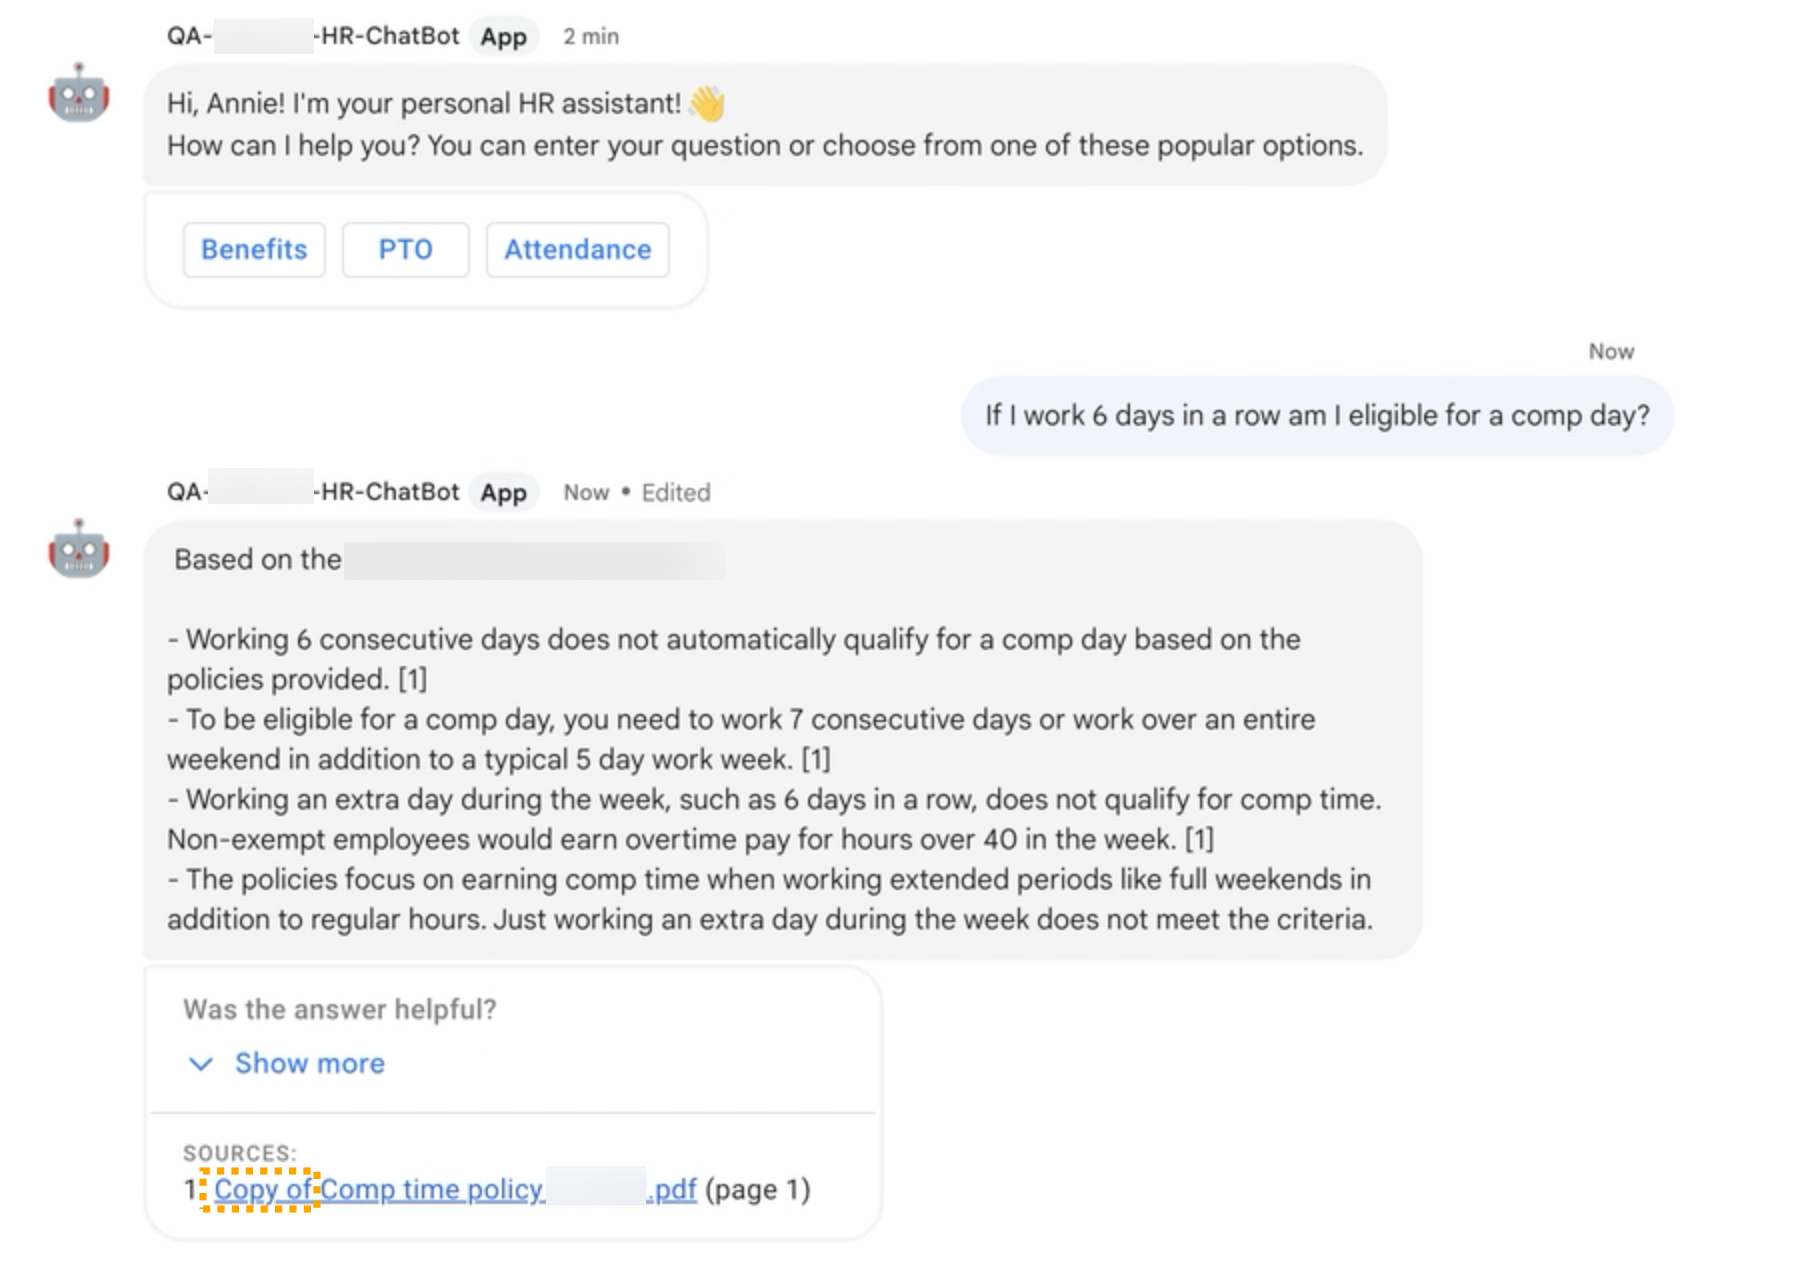
Task: Select the Benefits quick option
Action: click(x=254, y=250)
